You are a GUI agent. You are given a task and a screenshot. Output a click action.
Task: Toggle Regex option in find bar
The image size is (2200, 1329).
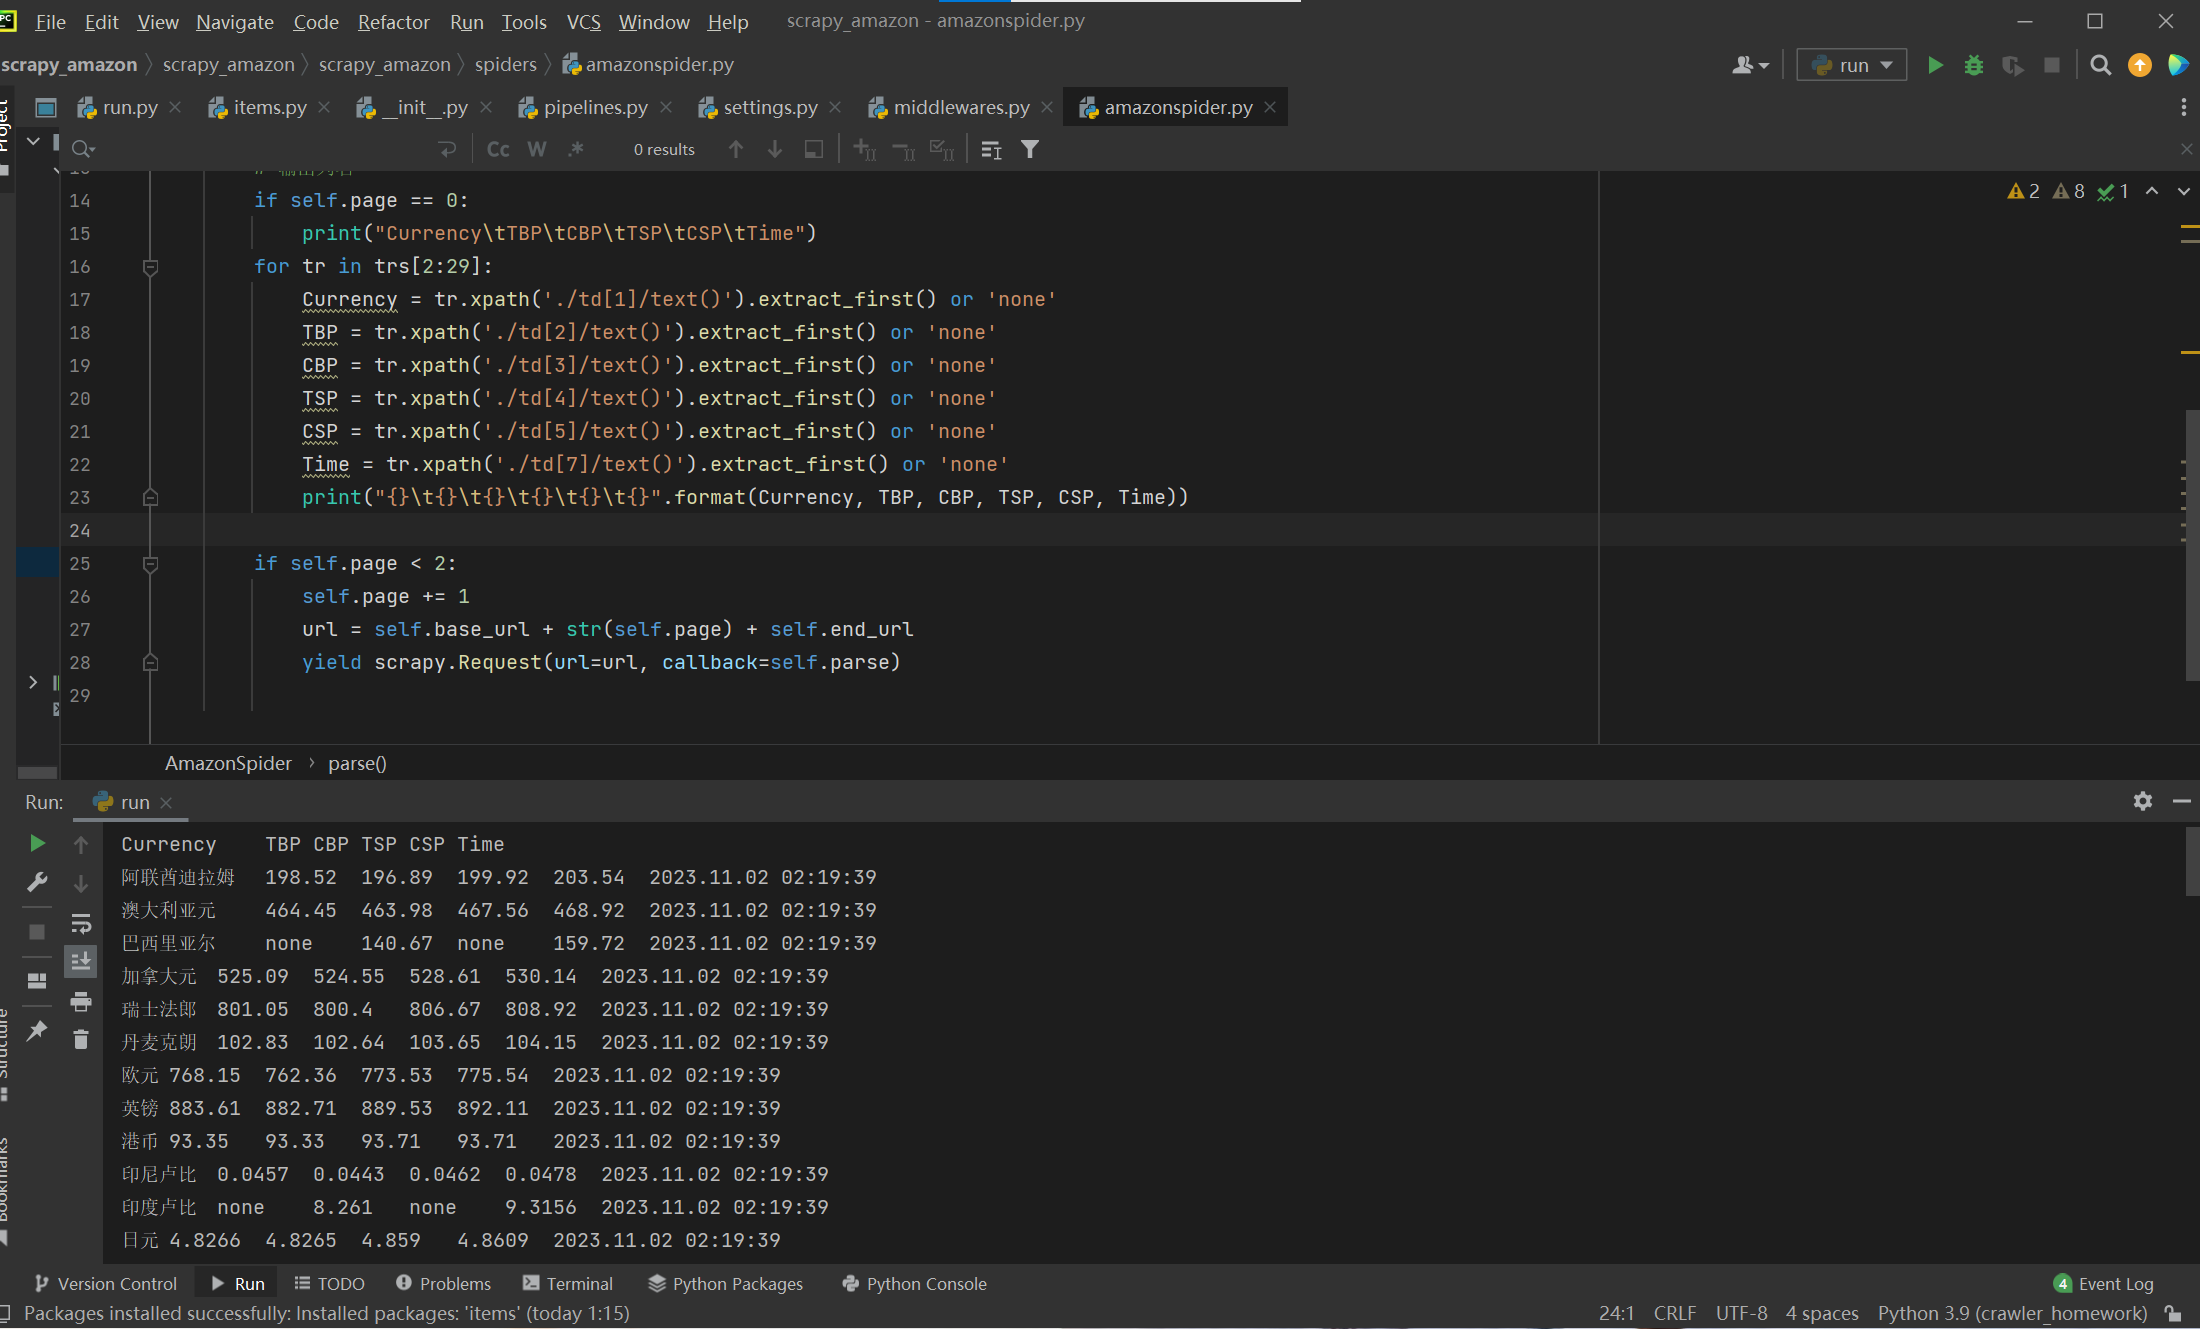point(576,149)
